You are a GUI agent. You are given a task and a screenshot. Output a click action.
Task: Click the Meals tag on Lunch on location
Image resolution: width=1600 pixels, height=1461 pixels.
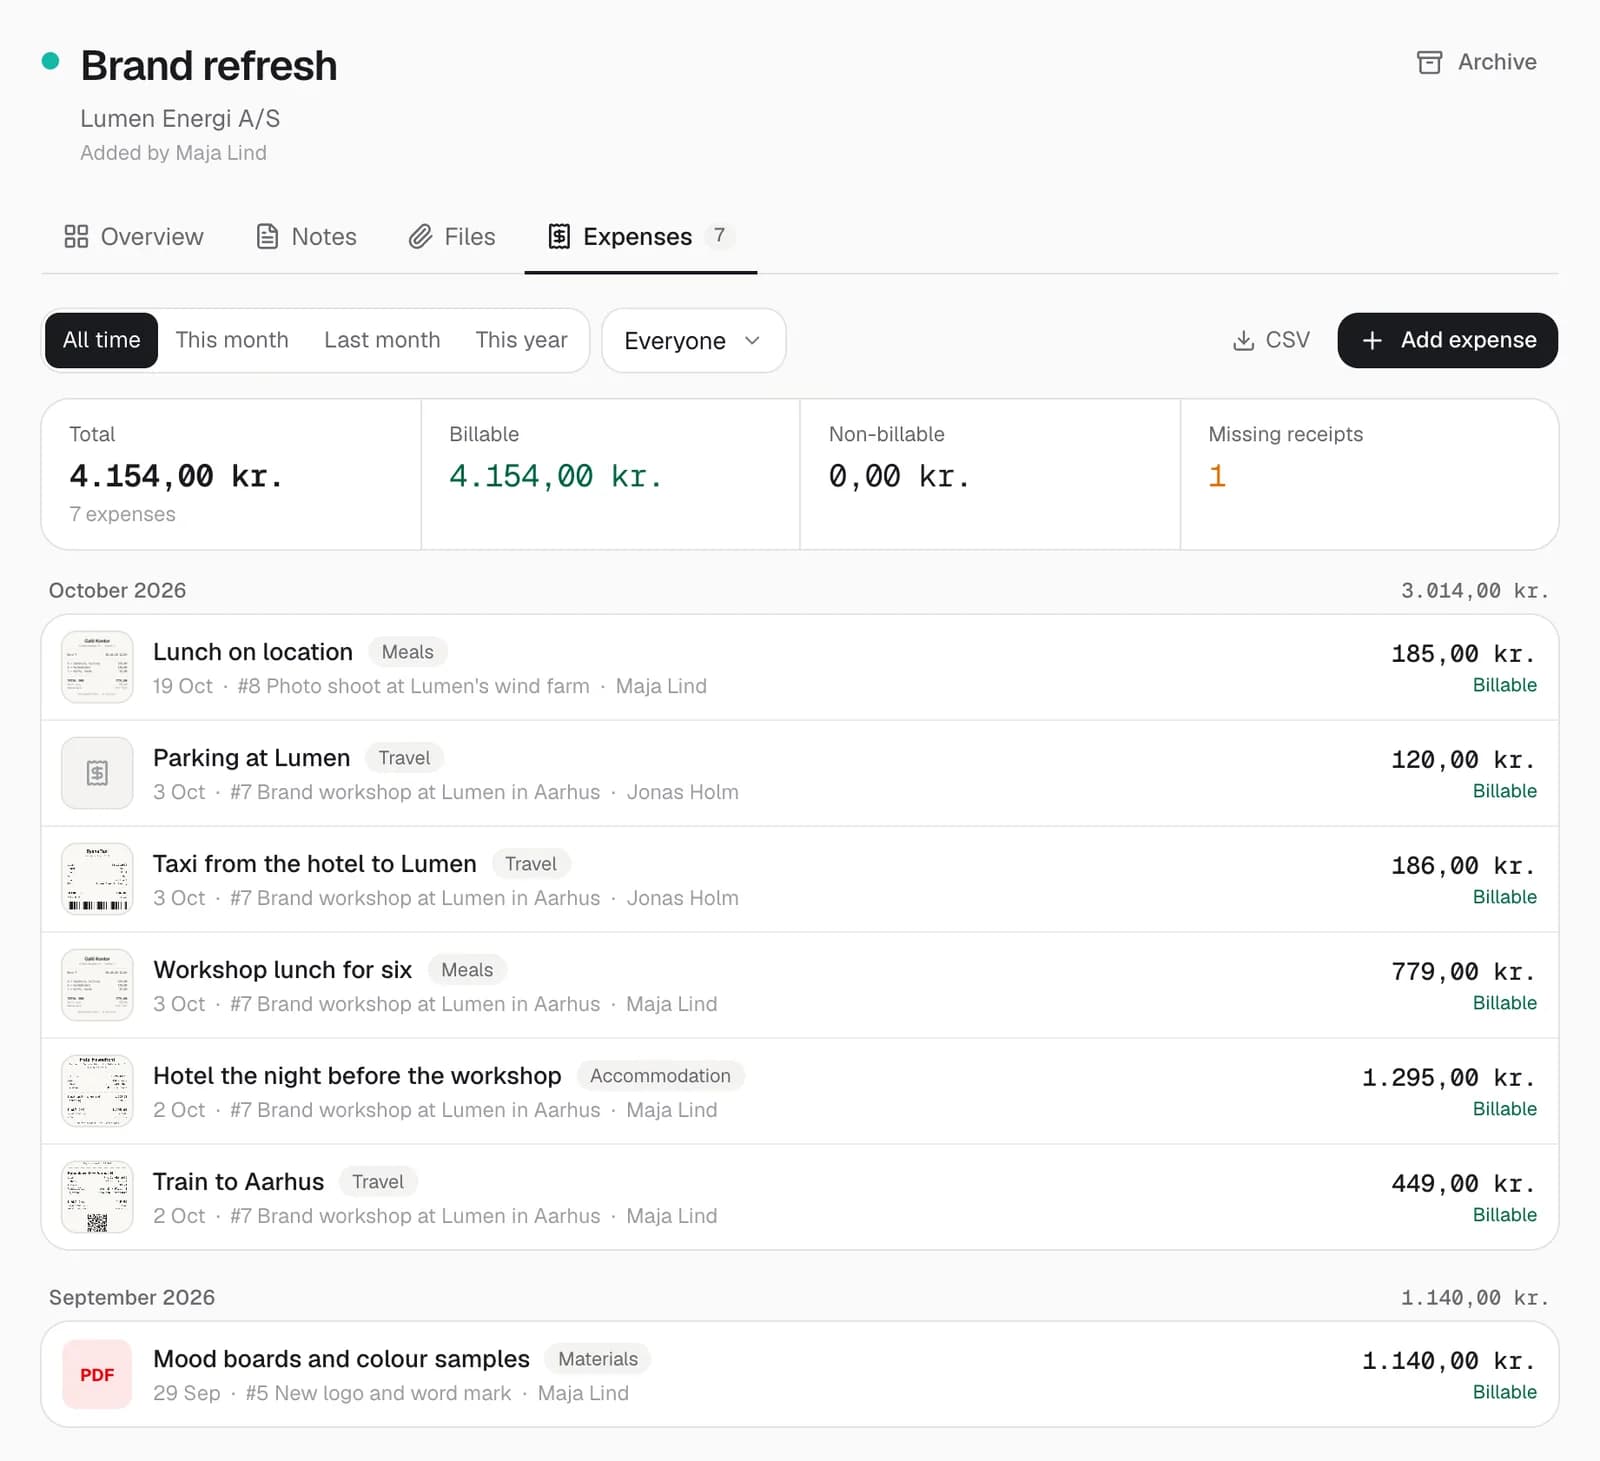(x=408, y=652)
